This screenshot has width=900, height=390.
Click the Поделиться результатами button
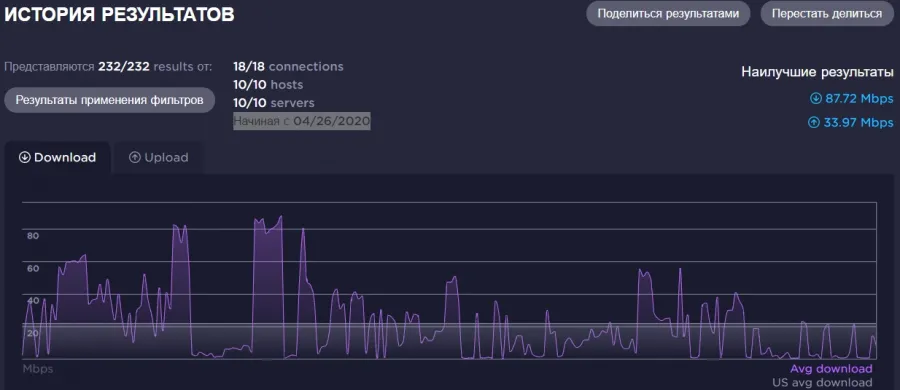point(668,14)
